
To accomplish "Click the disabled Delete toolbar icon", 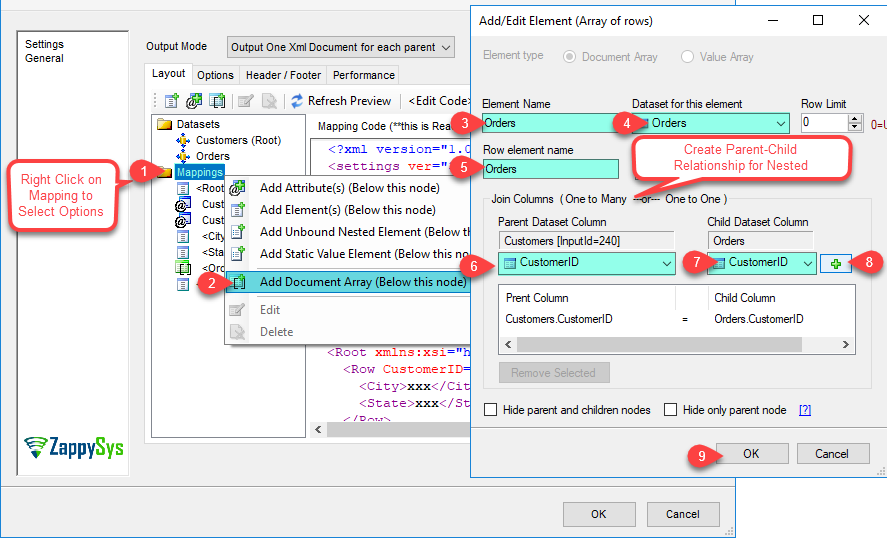I will click(269, 101).
